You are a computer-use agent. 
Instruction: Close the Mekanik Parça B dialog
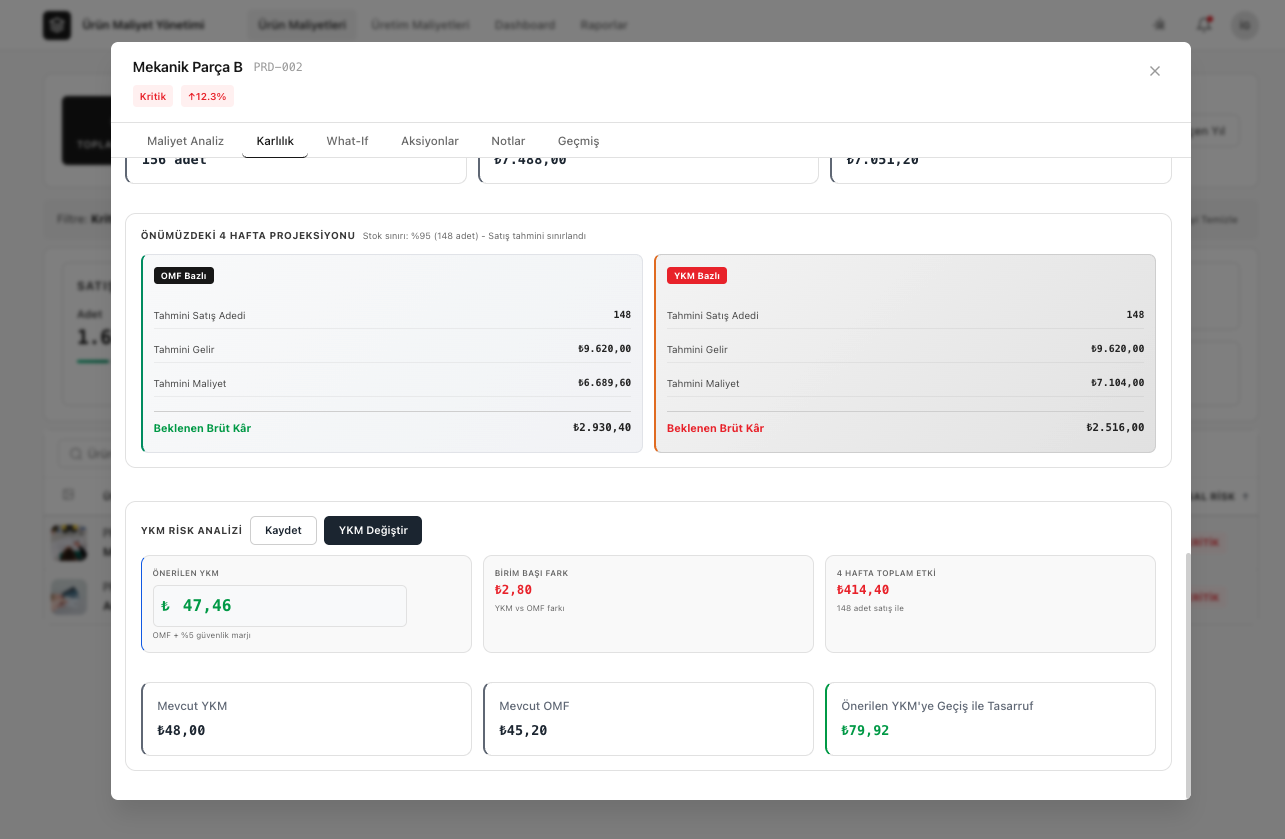pyautogui.click(x=1155, y=71)
